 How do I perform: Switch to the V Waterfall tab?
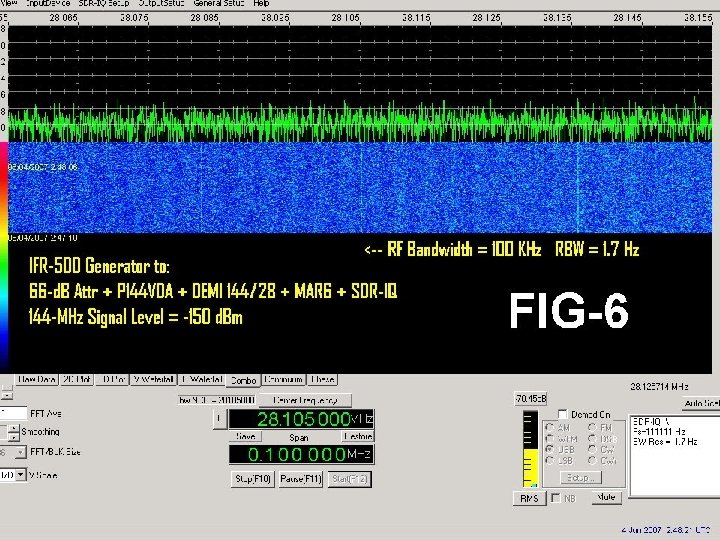[154, 379]
